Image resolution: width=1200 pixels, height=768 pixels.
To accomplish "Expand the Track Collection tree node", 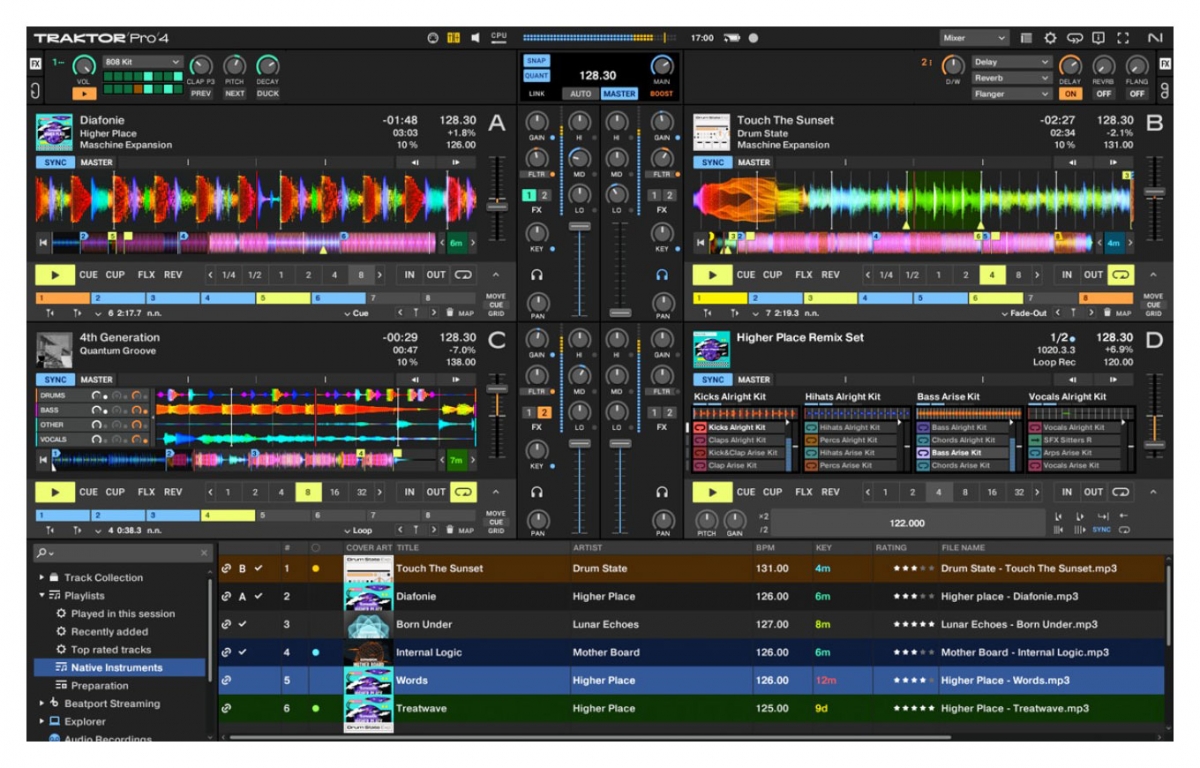I will [x=41, y=578].
